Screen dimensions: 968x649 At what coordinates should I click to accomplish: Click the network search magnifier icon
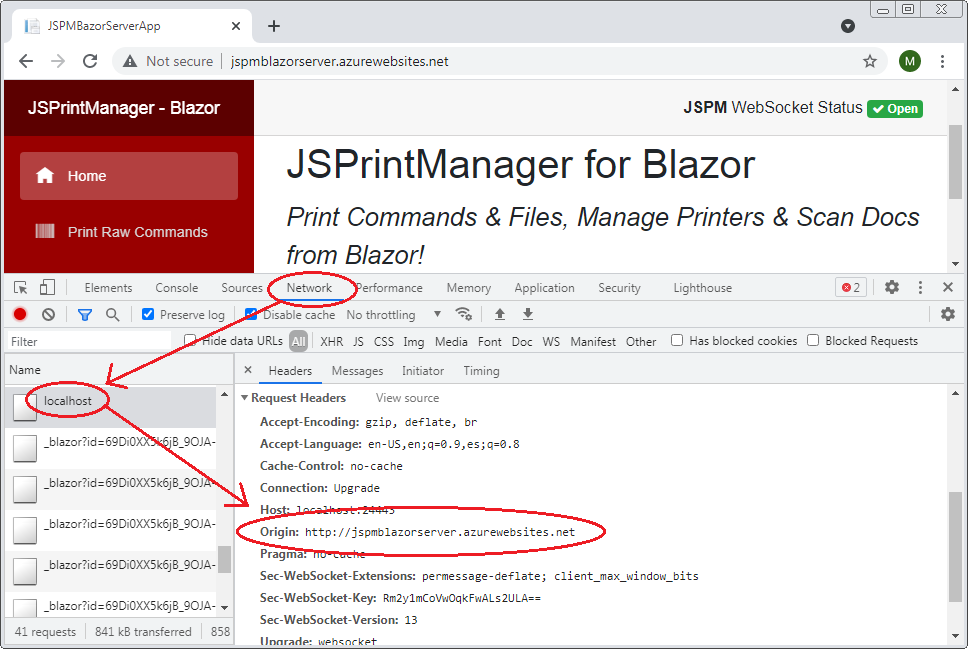[x=112, y=314]
